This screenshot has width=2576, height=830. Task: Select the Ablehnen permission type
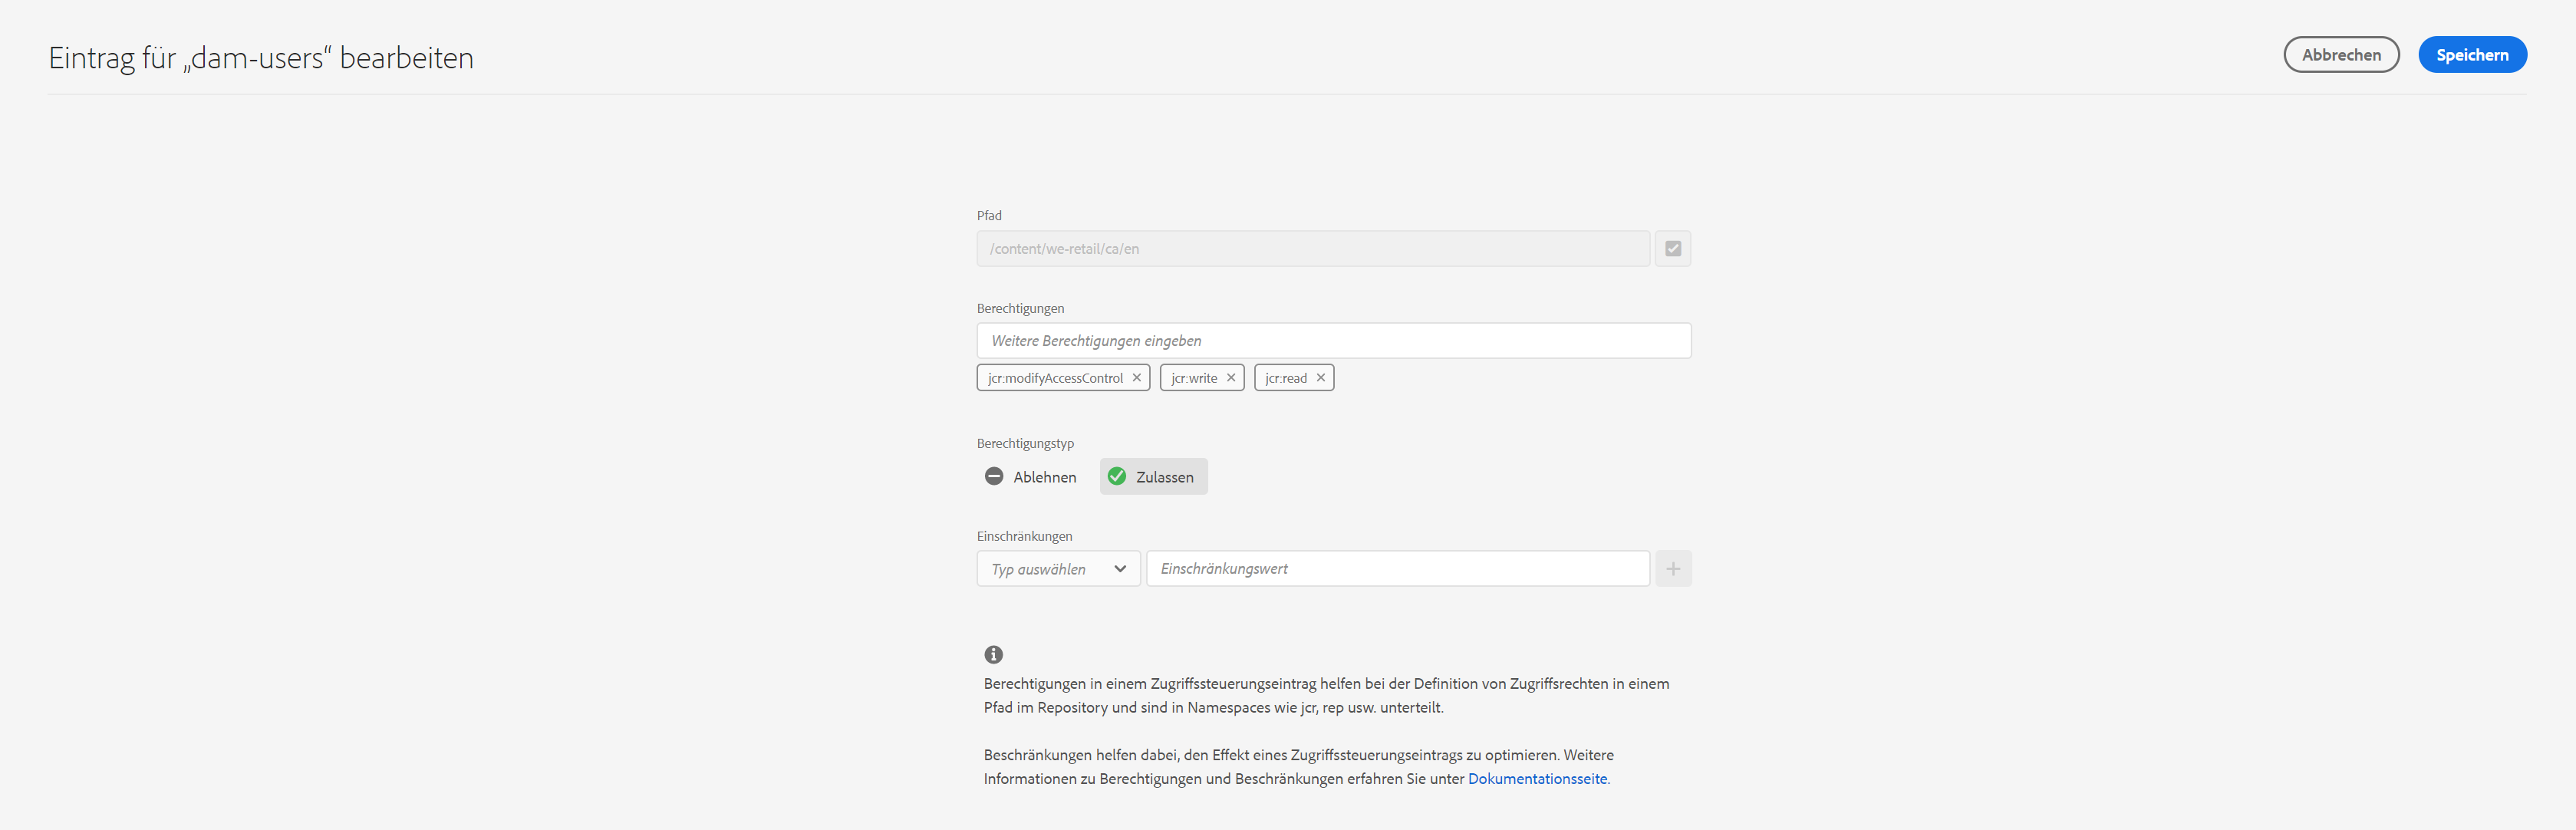(x=1044, y=477)
